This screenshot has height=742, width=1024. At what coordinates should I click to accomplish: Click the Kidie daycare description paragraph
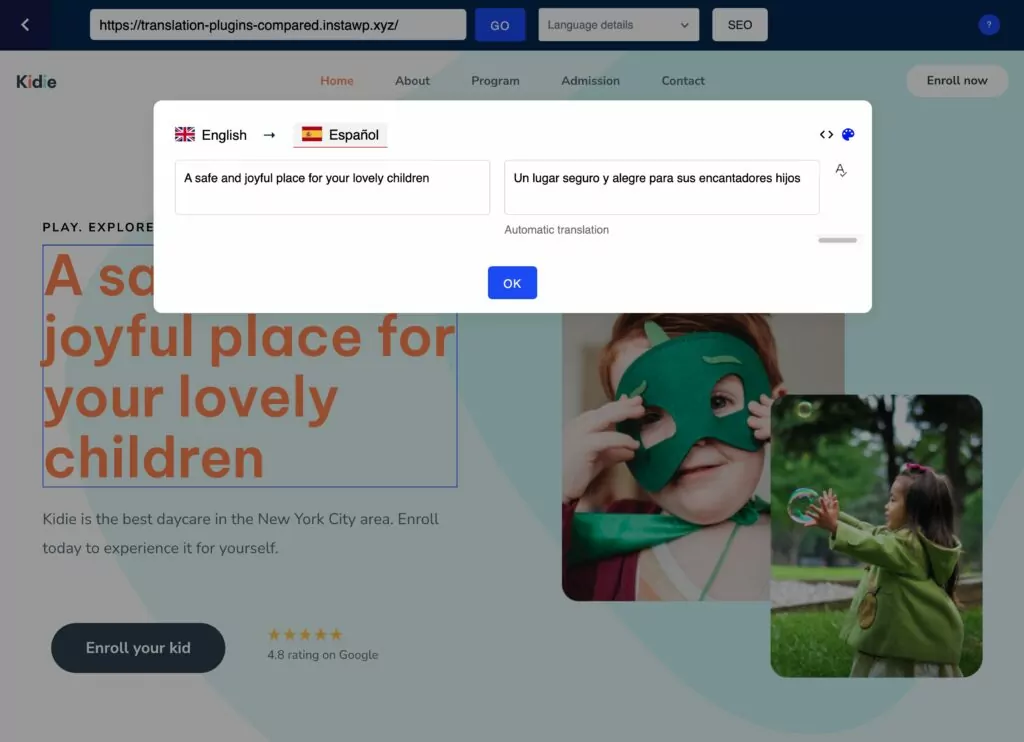[x=240, y=534]
